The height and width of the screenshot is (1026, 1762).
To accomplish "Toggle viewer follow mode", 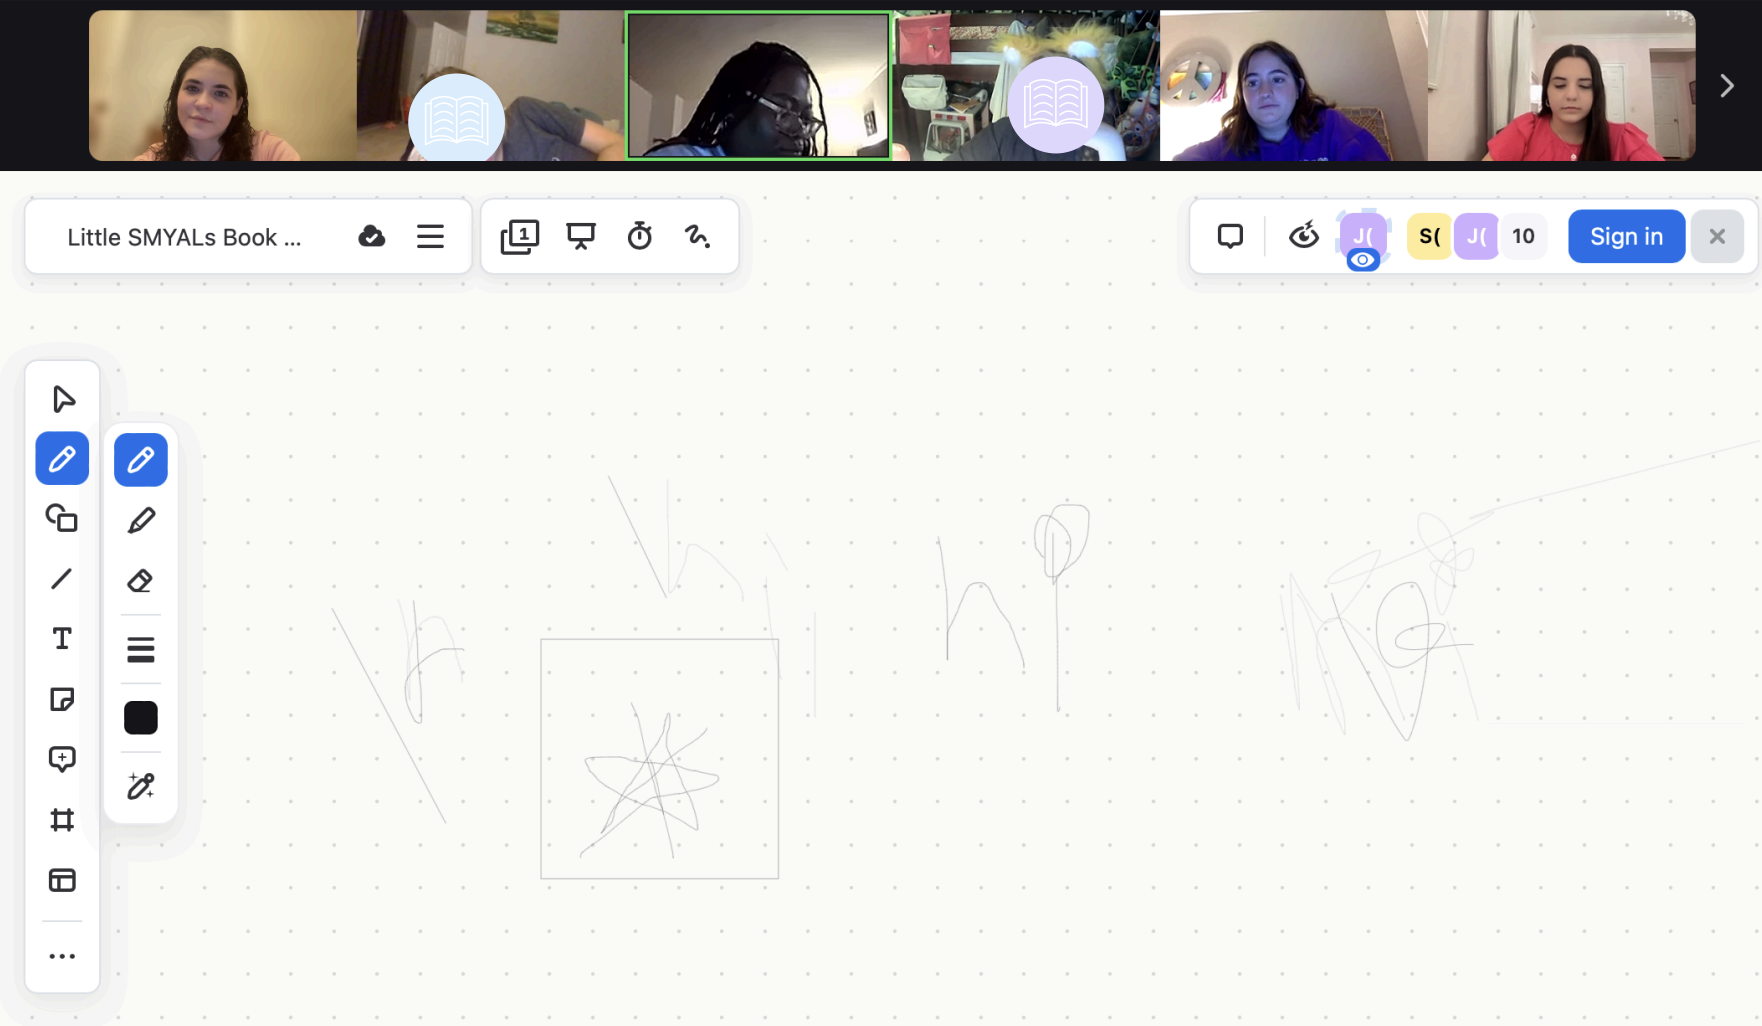I will point(1303,236).
